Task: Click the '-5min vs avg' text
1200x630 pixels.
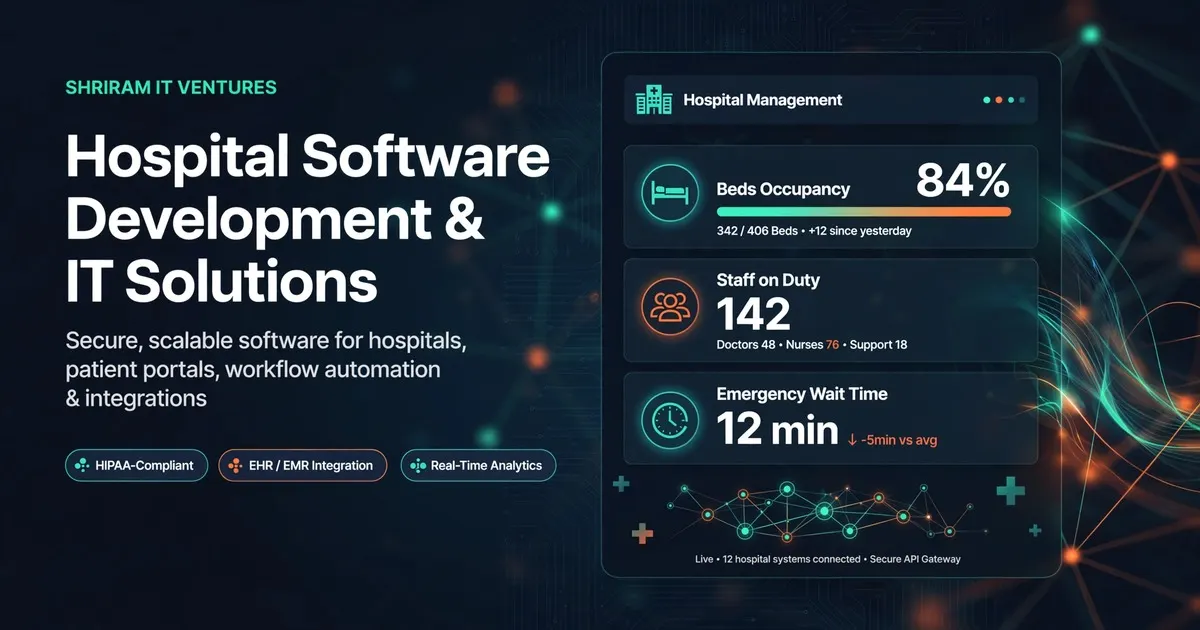Action: pyautogui.click(x=899, y=439)
